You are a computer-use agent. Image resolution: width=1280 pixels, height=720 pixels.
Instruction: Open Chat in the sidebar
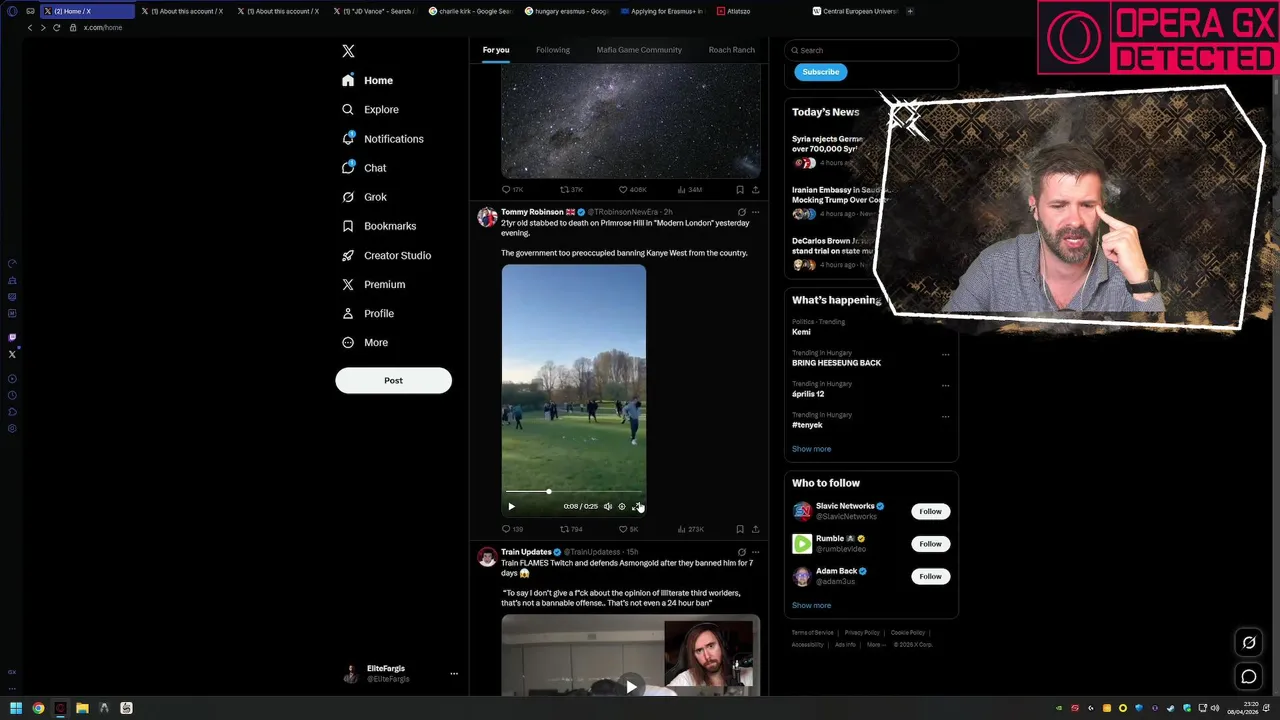click(x=364, y=167)
